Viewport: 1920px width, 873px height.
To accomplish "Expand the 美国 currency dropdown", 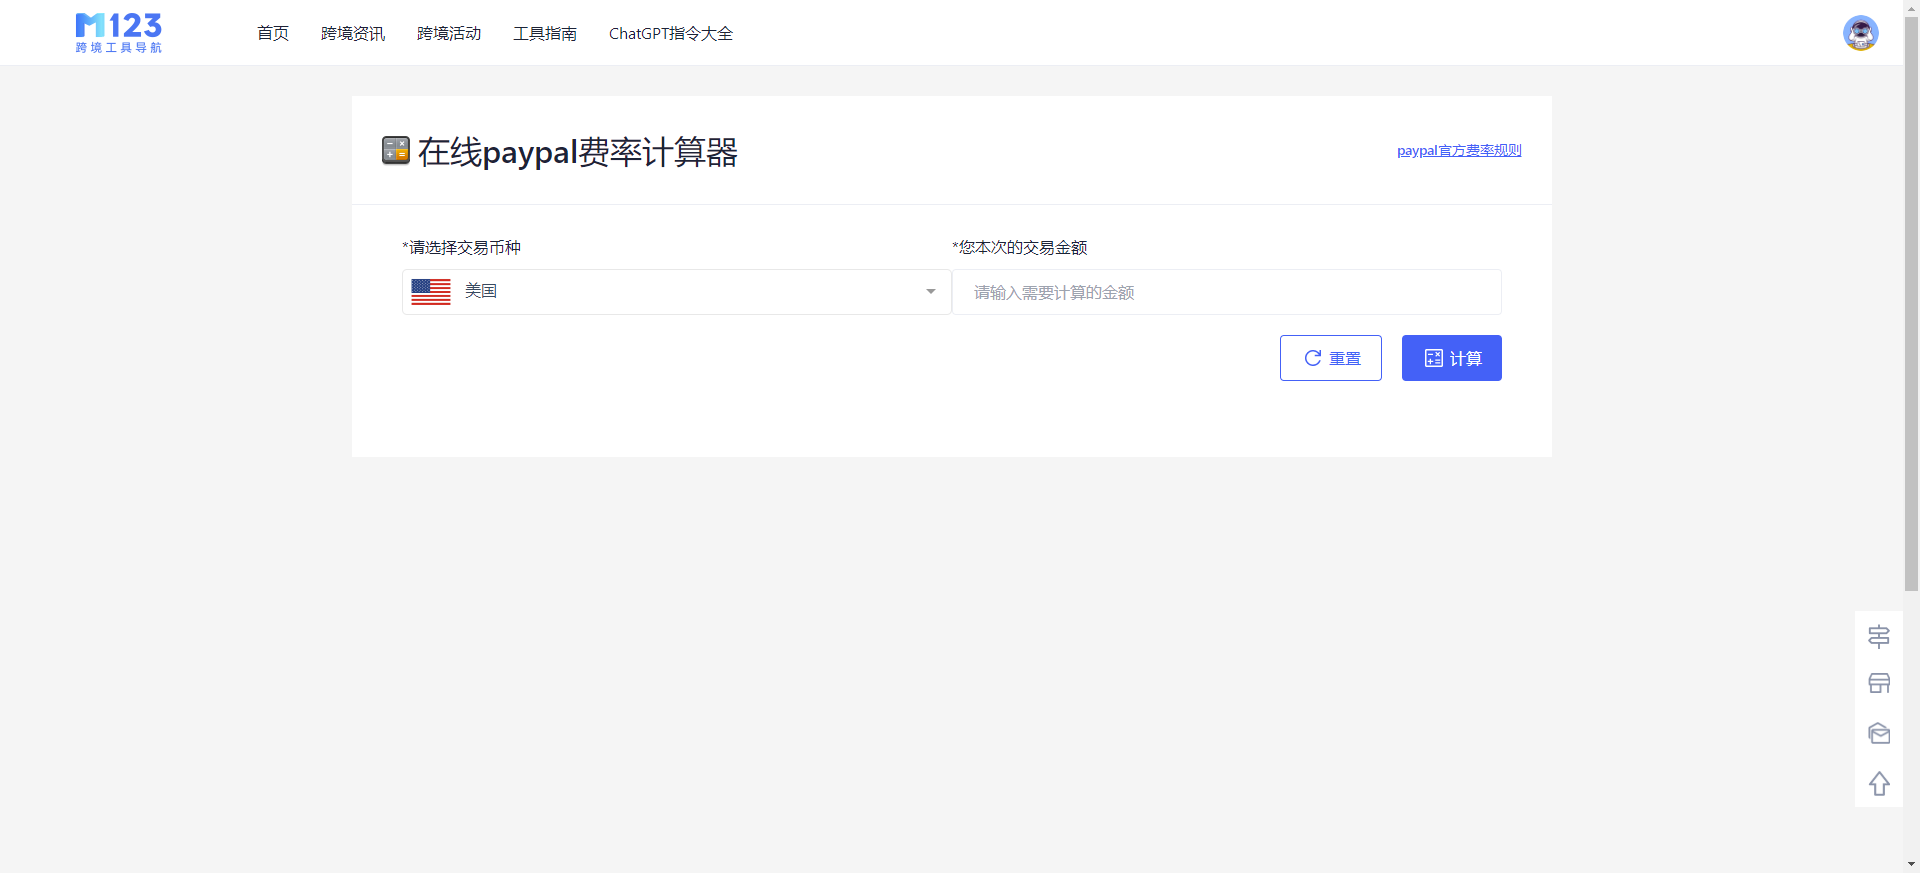I will pos(677,292).
